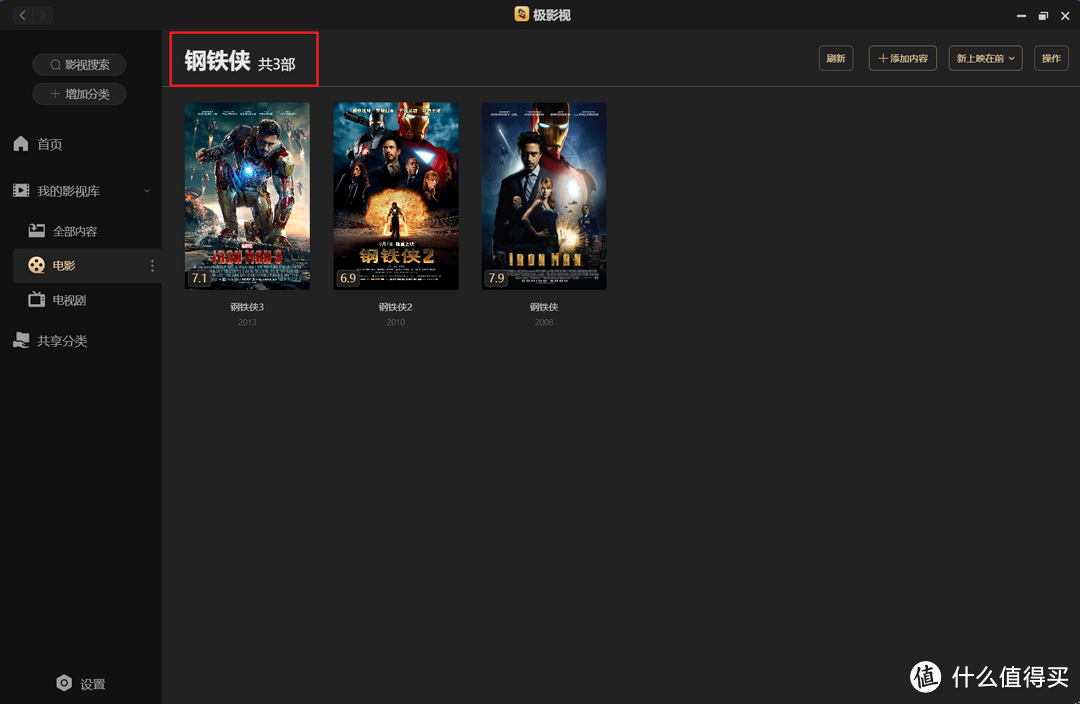Restore down the 极影视 window
This screenshot has height=704, width=1080.
1043,15
